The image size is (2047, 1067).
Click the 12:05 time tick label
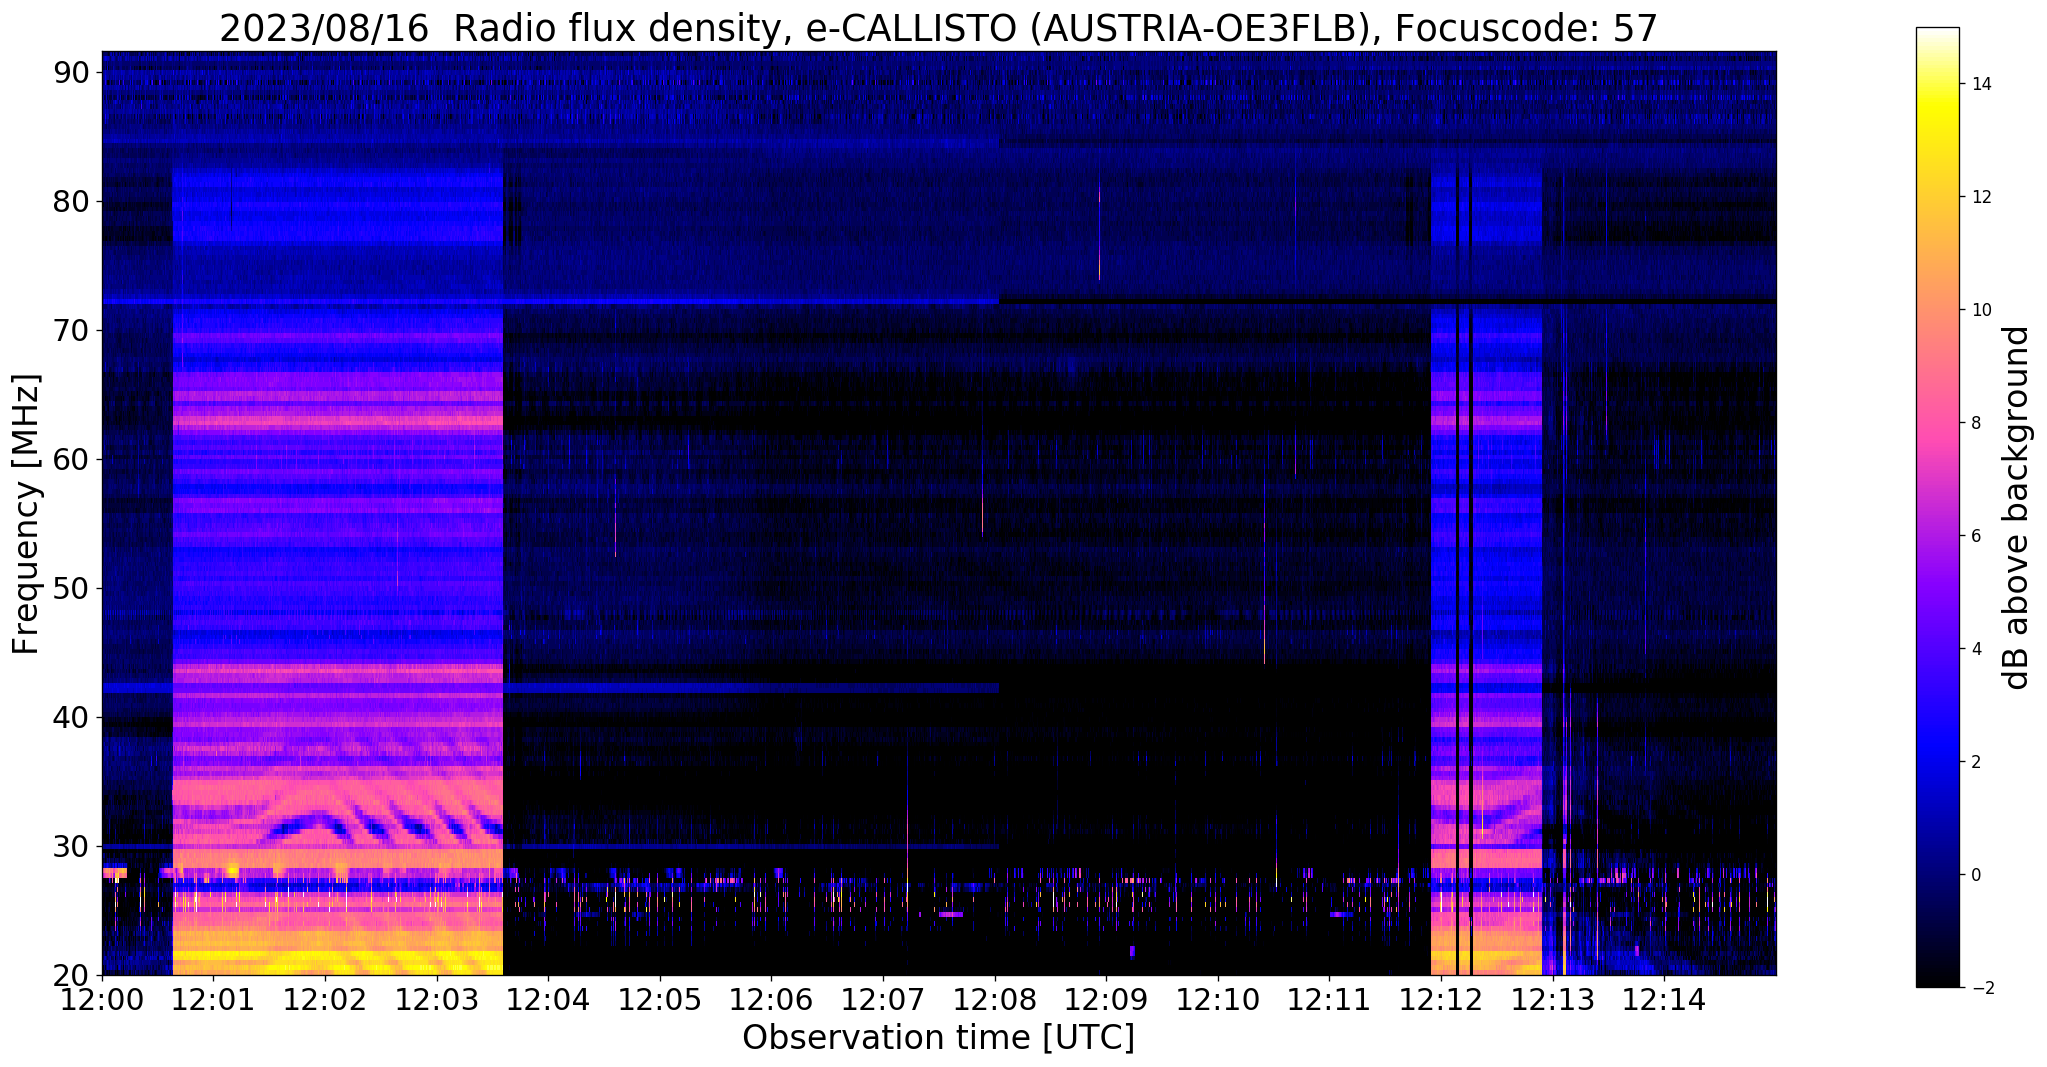click(x=659, y=998)
